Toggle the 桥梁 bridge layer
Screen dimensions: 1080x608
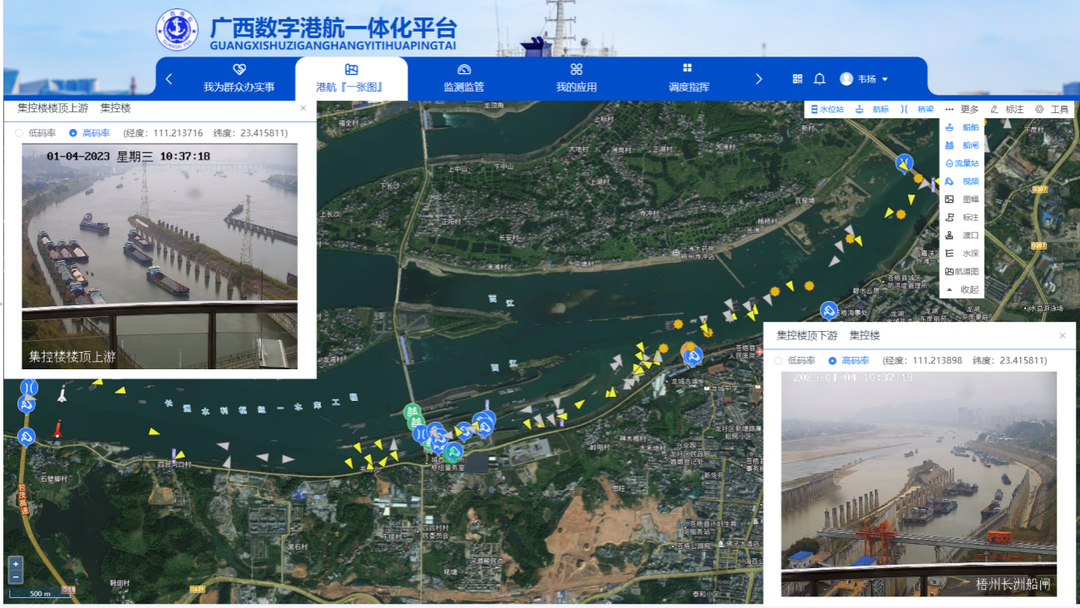(x=917, y=109)
